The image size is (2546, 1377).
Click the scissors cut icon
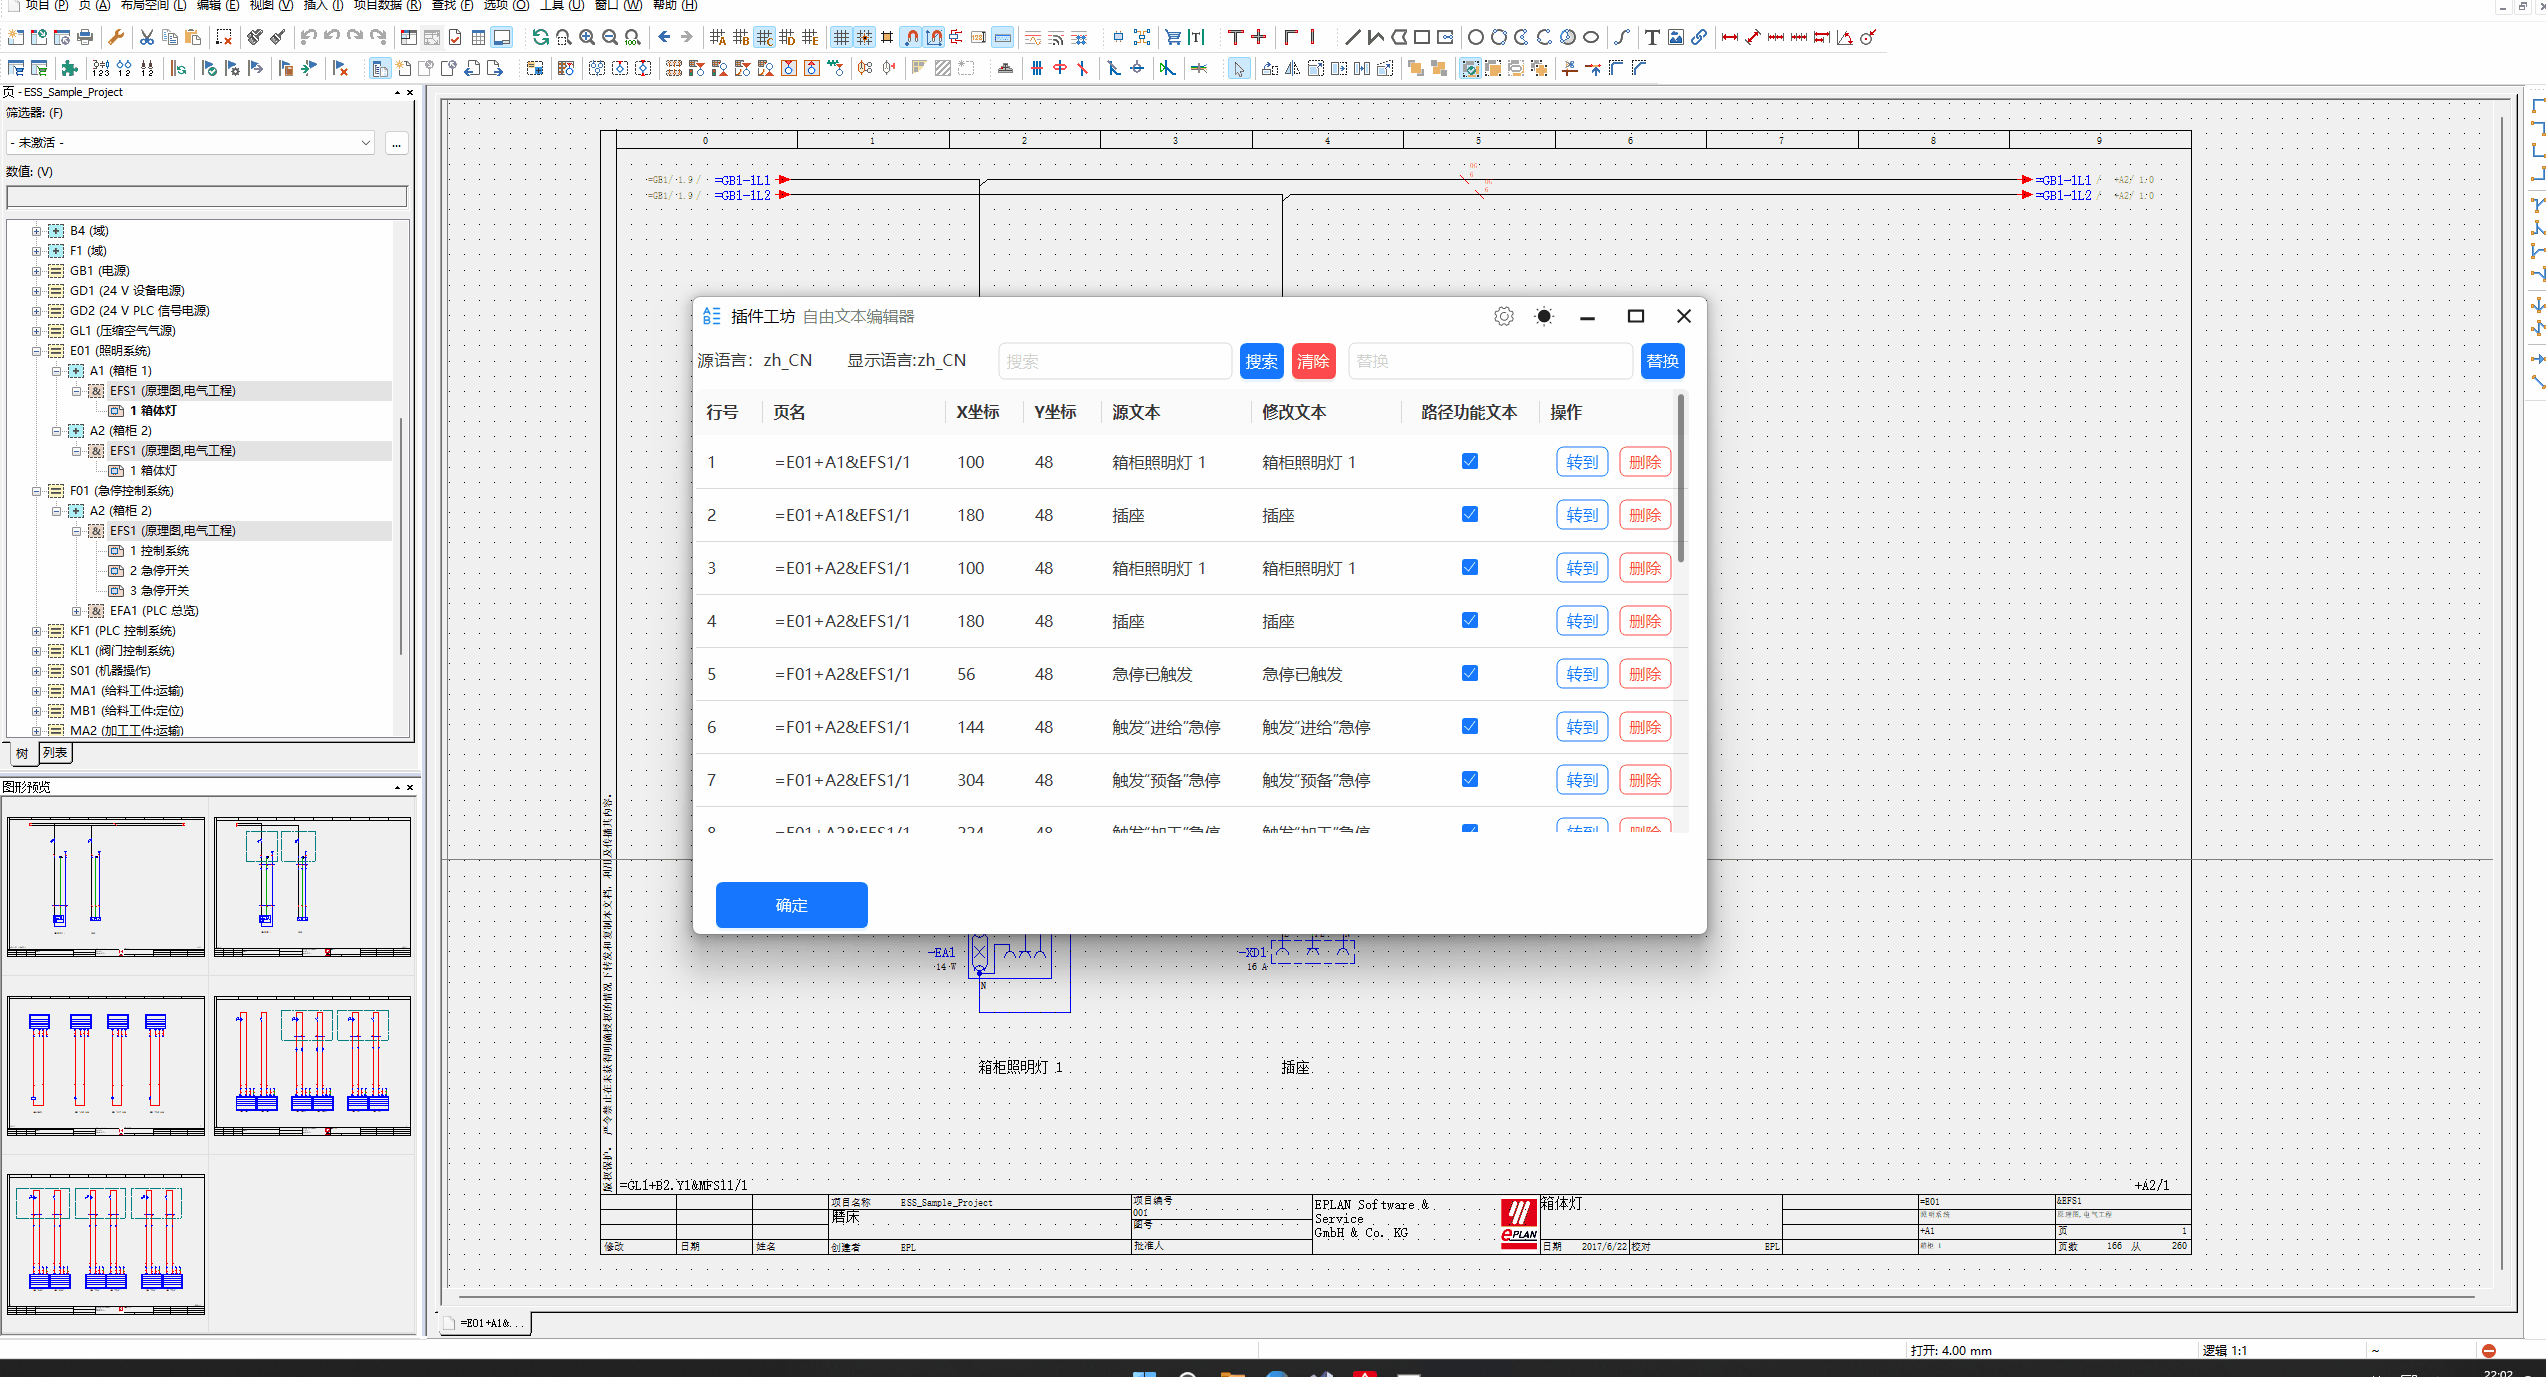coord(147,38)
